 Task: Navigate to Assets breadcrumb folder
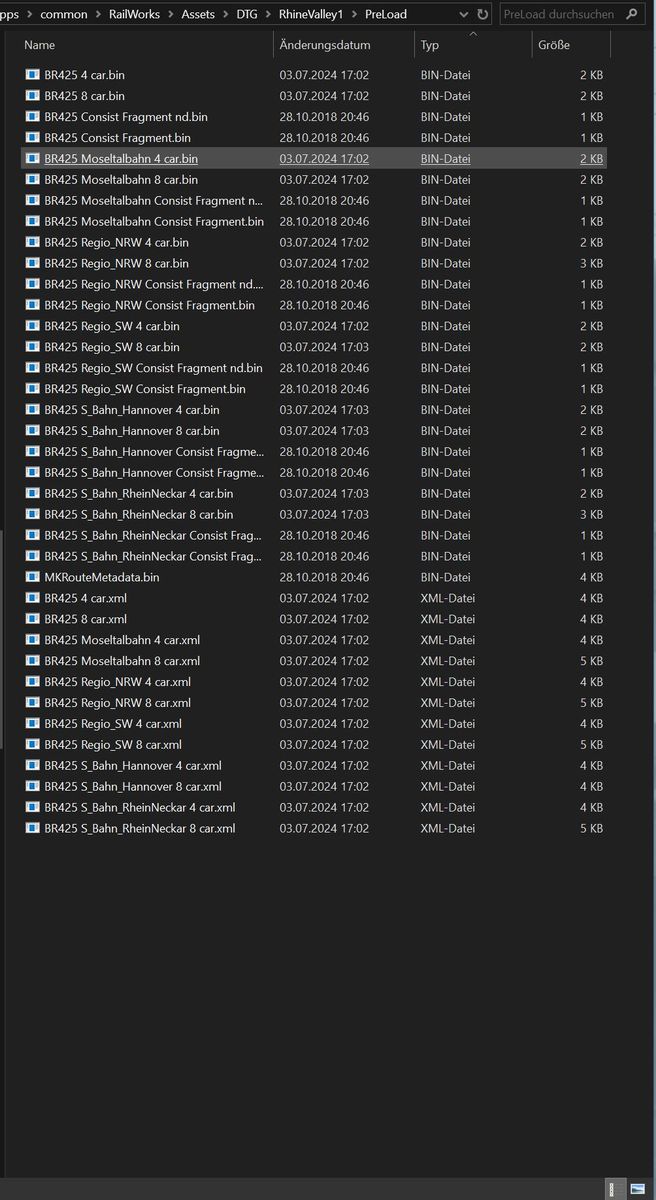pos(198,15)
